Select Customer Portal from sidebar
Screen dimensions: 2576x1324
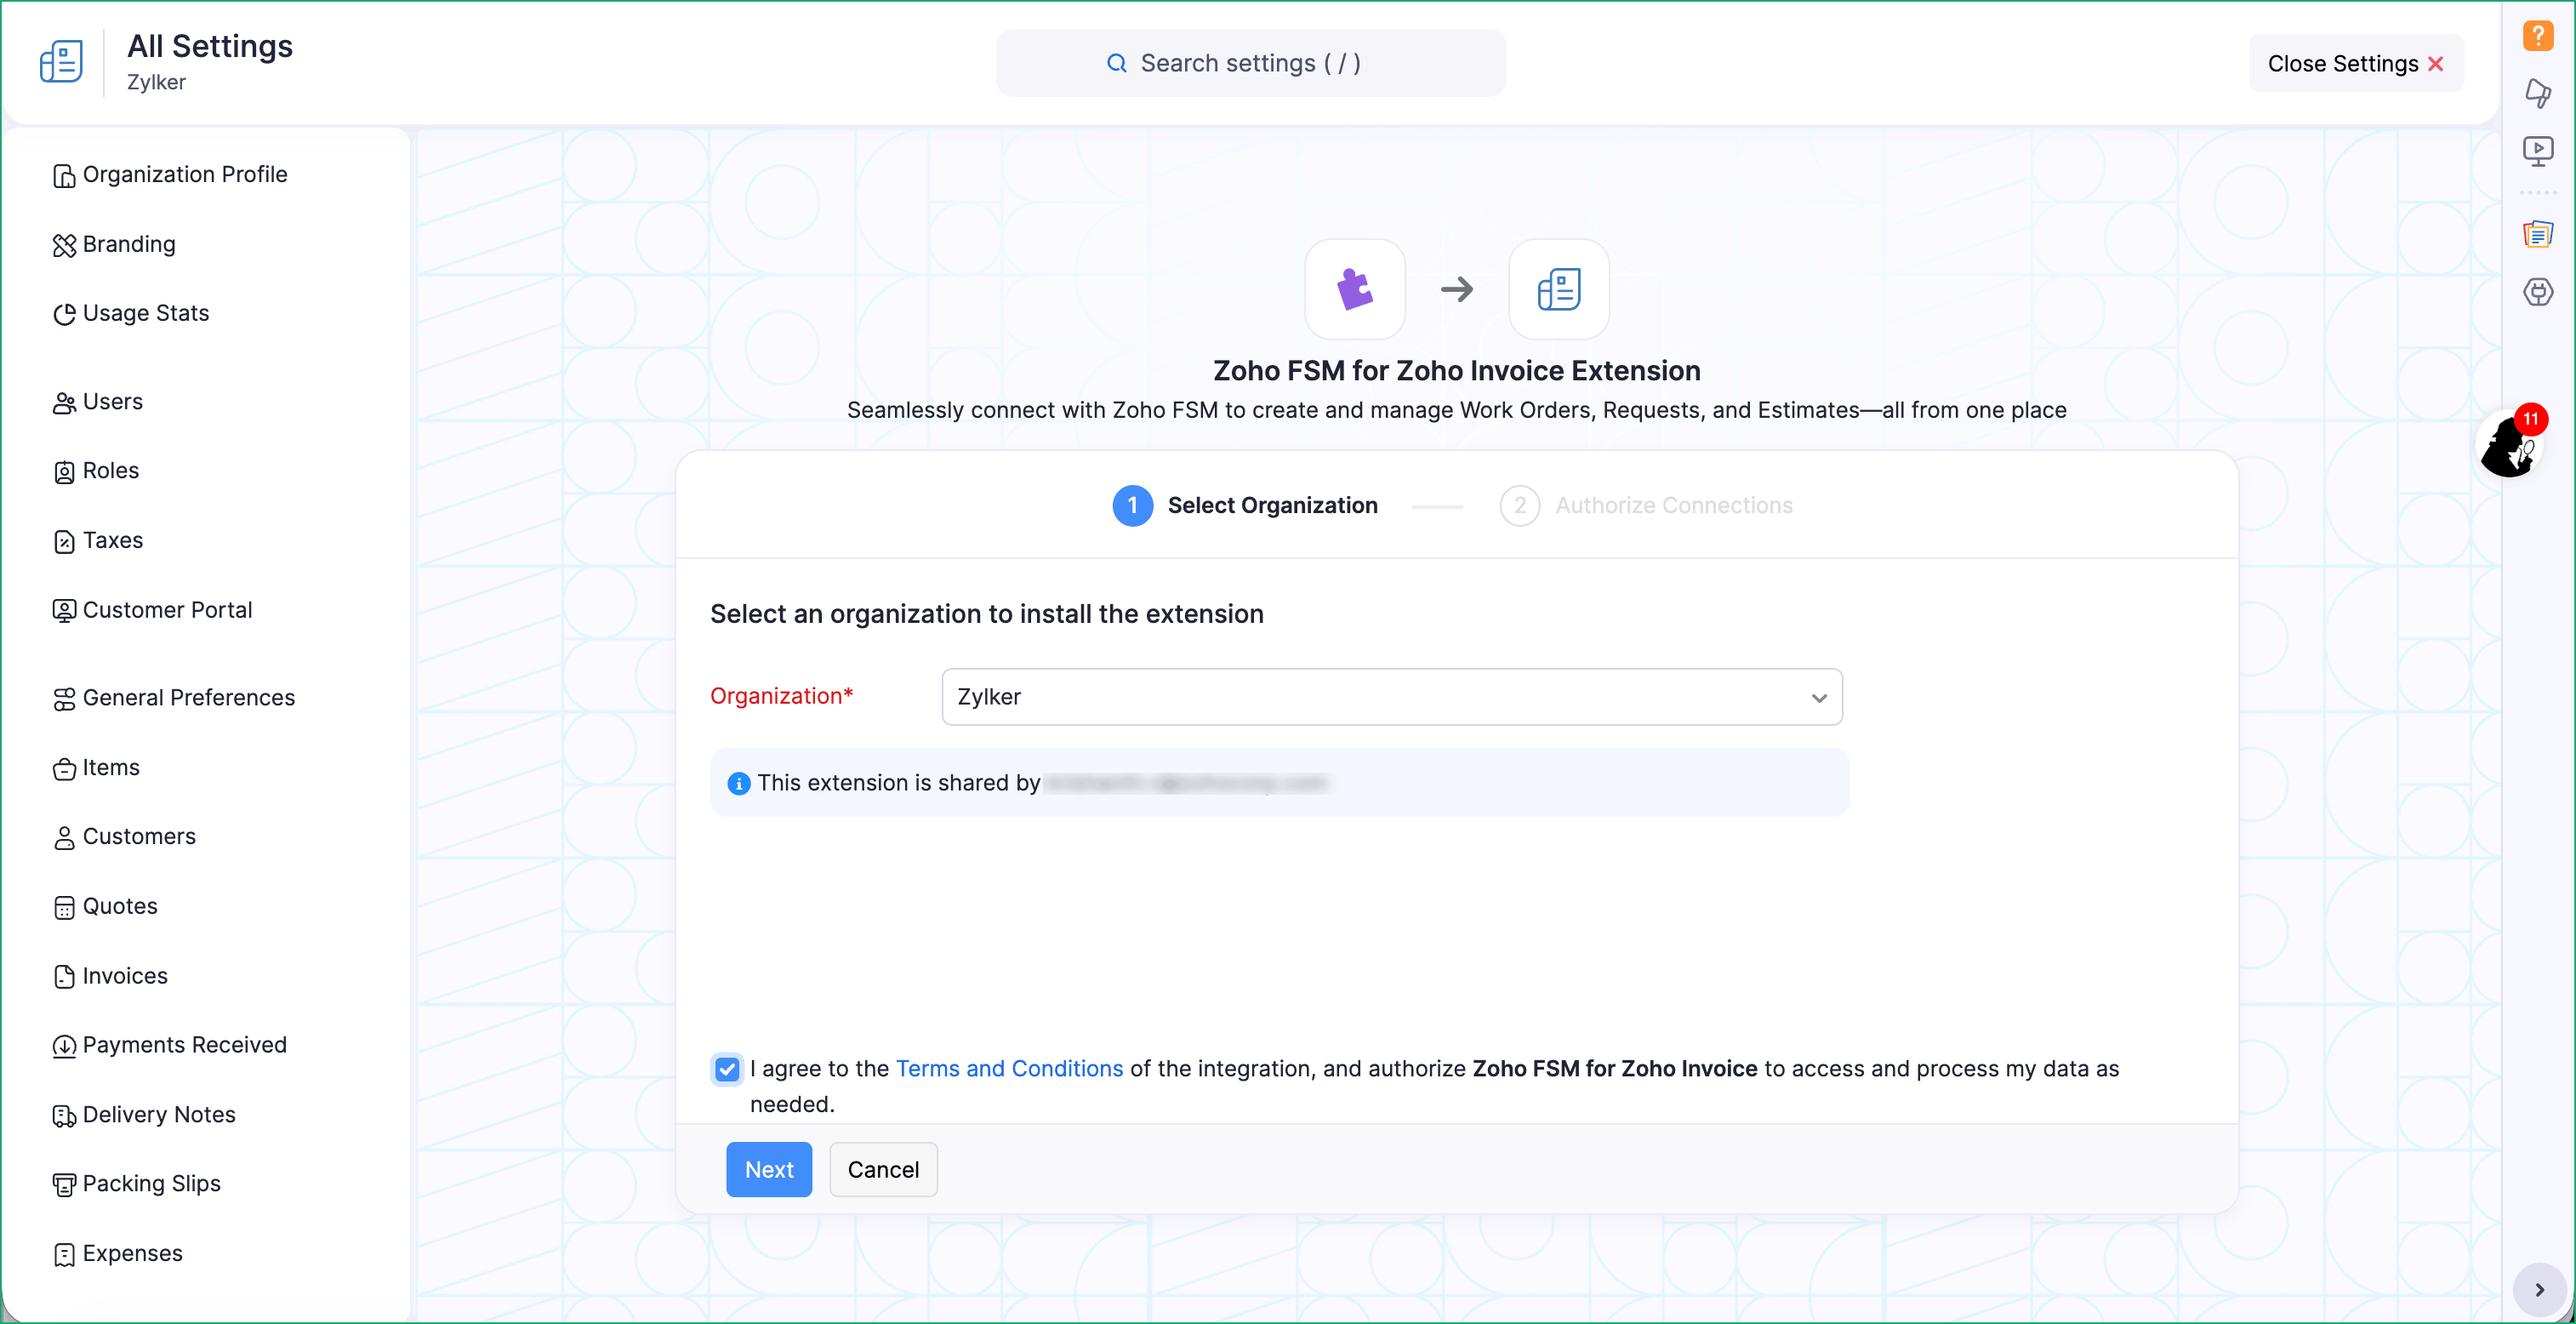point(167,610)
